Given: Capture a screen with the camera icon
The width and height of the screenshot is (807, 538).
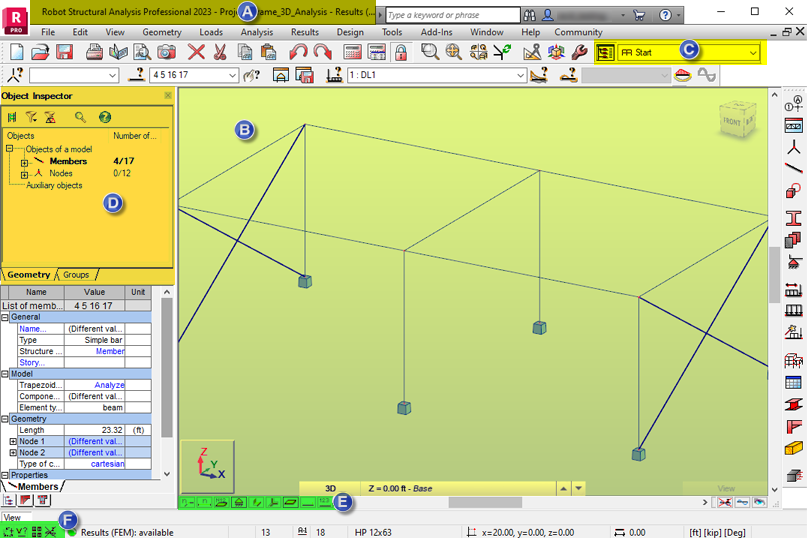Looking at the screenshot, I should 166,52.
